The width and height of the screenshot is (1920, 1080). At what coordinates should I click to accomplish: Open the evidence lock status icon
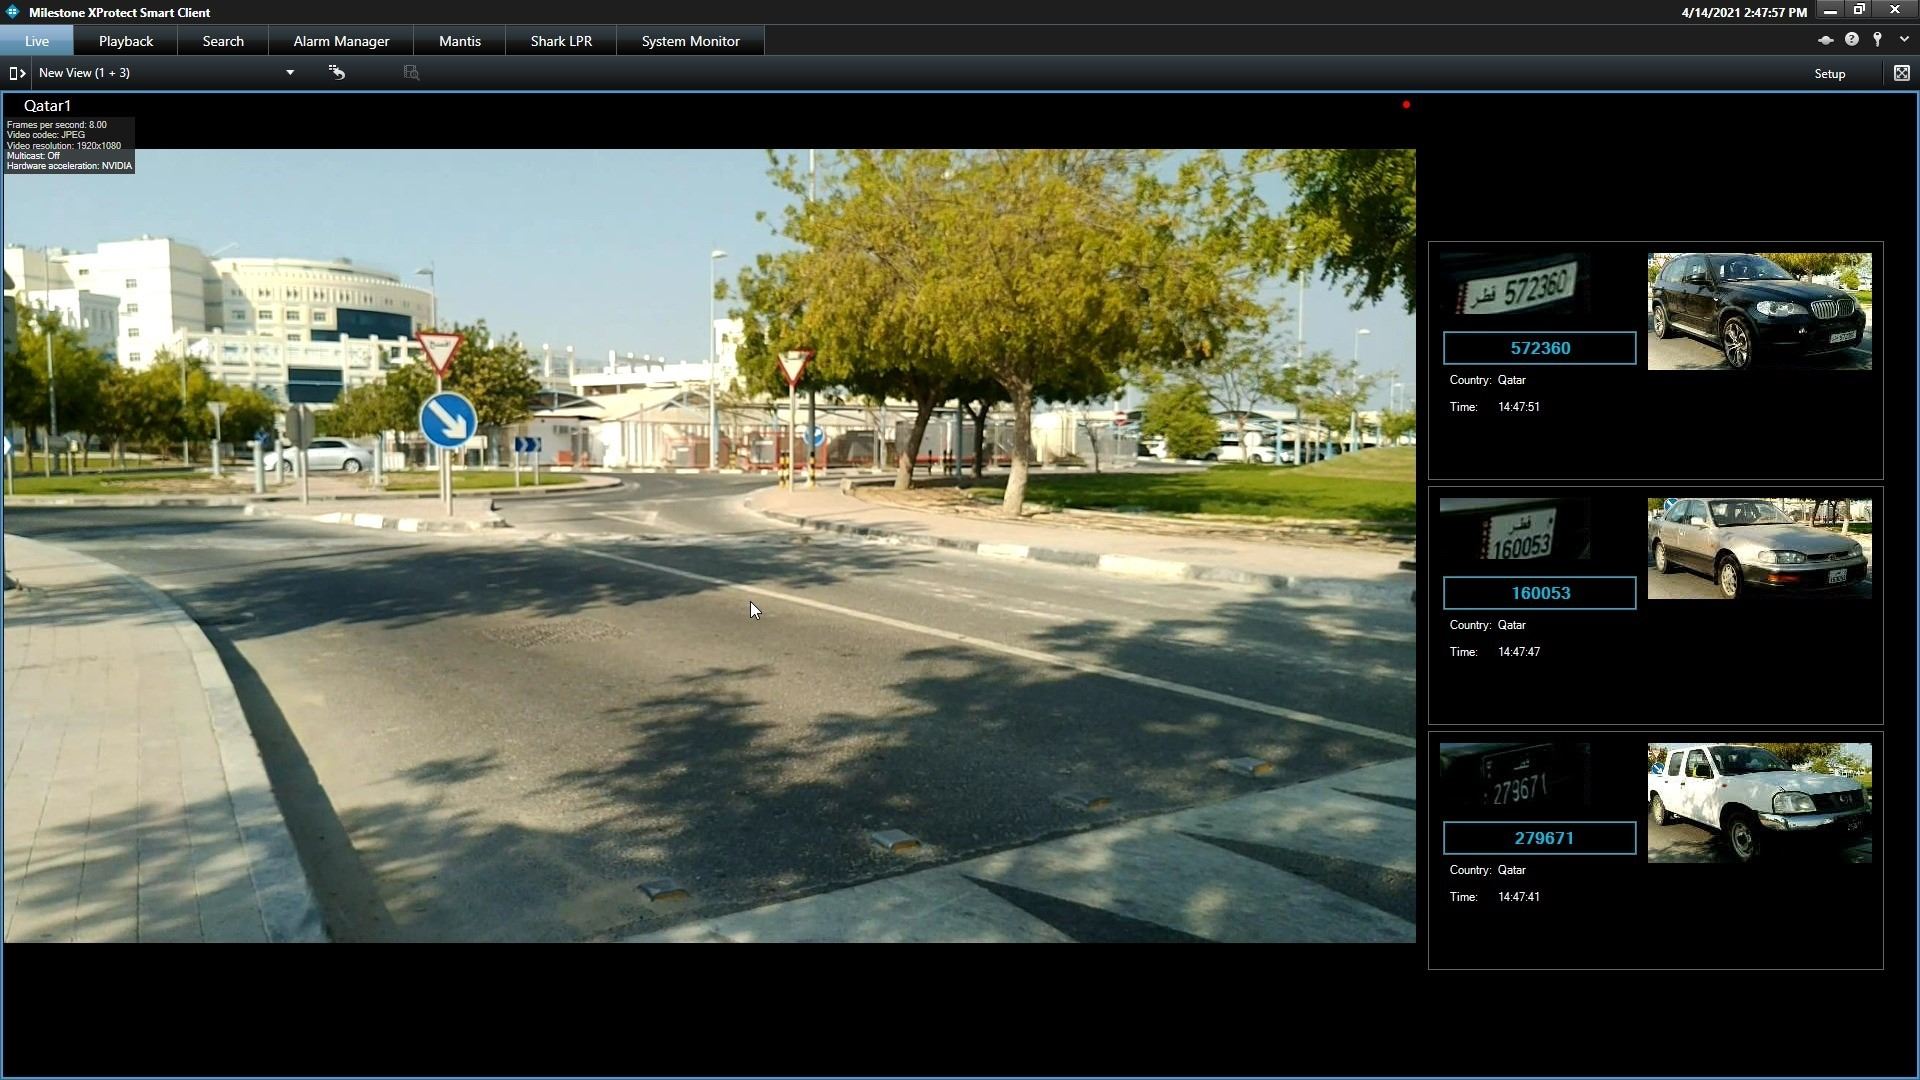(1825, 40)
